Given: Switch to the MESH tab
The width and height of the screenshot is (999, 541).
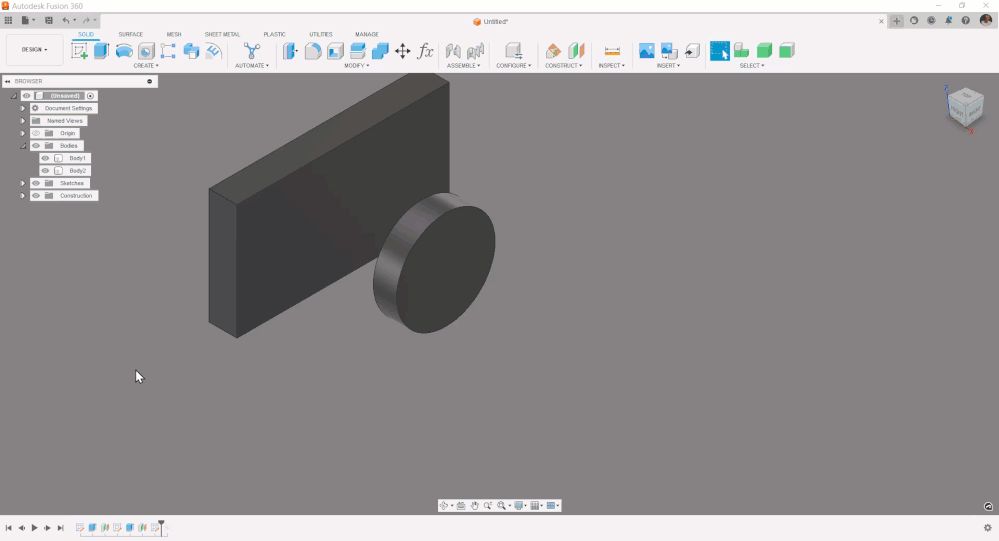Looking at the screenshot, I should point(174,34).
